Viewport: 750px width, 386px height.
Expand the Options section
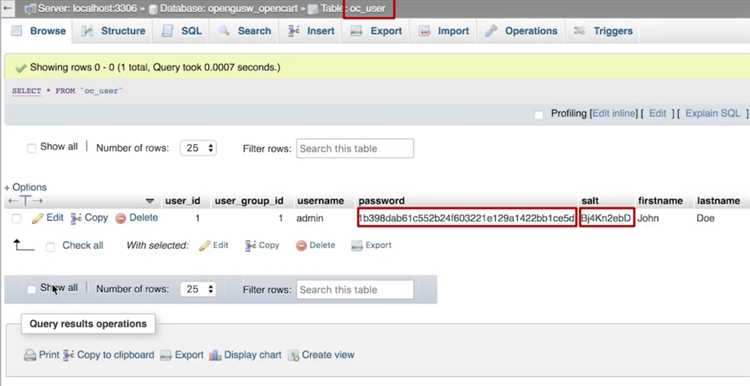click(26, 187)
